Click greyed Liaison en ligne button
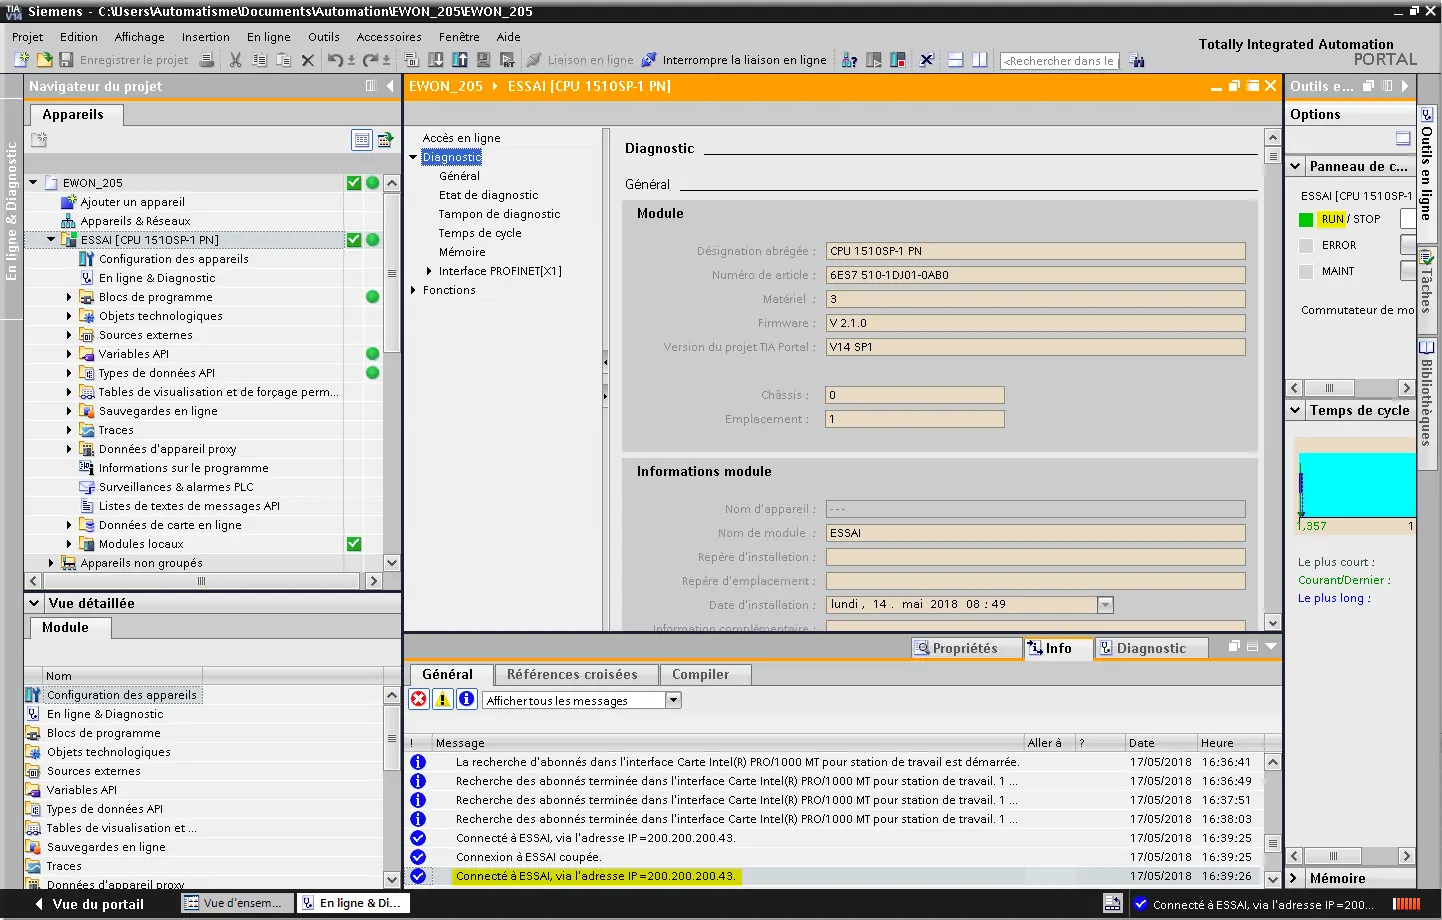 [x=580, y=60]
